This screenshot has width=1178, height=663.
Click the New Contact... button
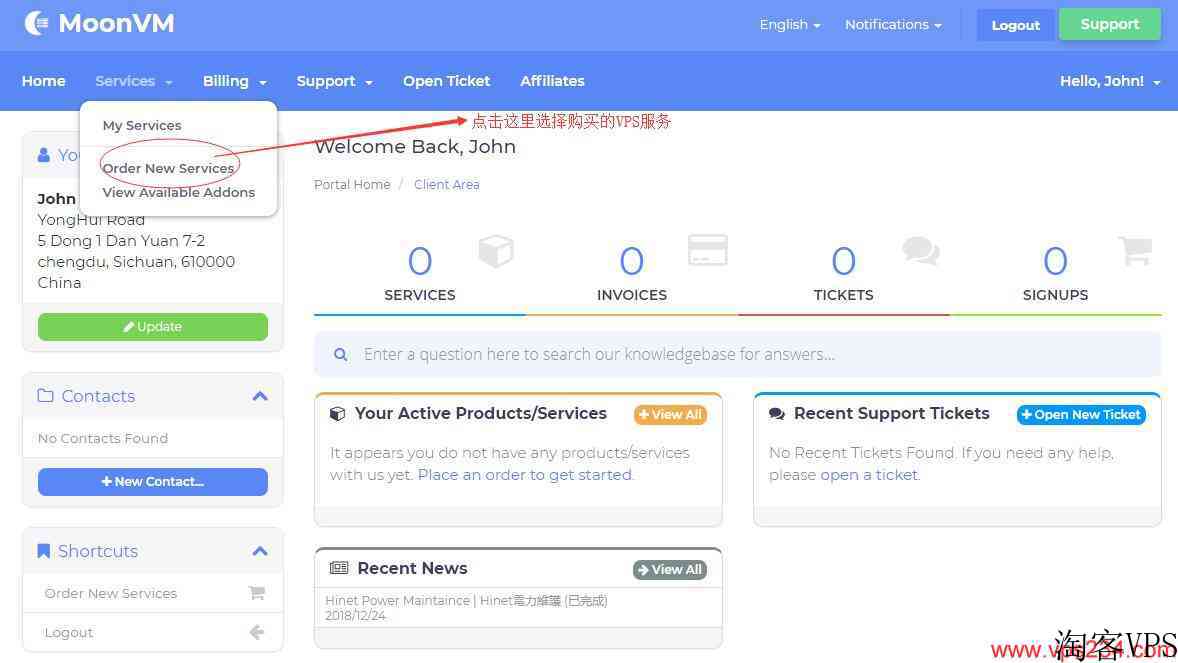153,482
